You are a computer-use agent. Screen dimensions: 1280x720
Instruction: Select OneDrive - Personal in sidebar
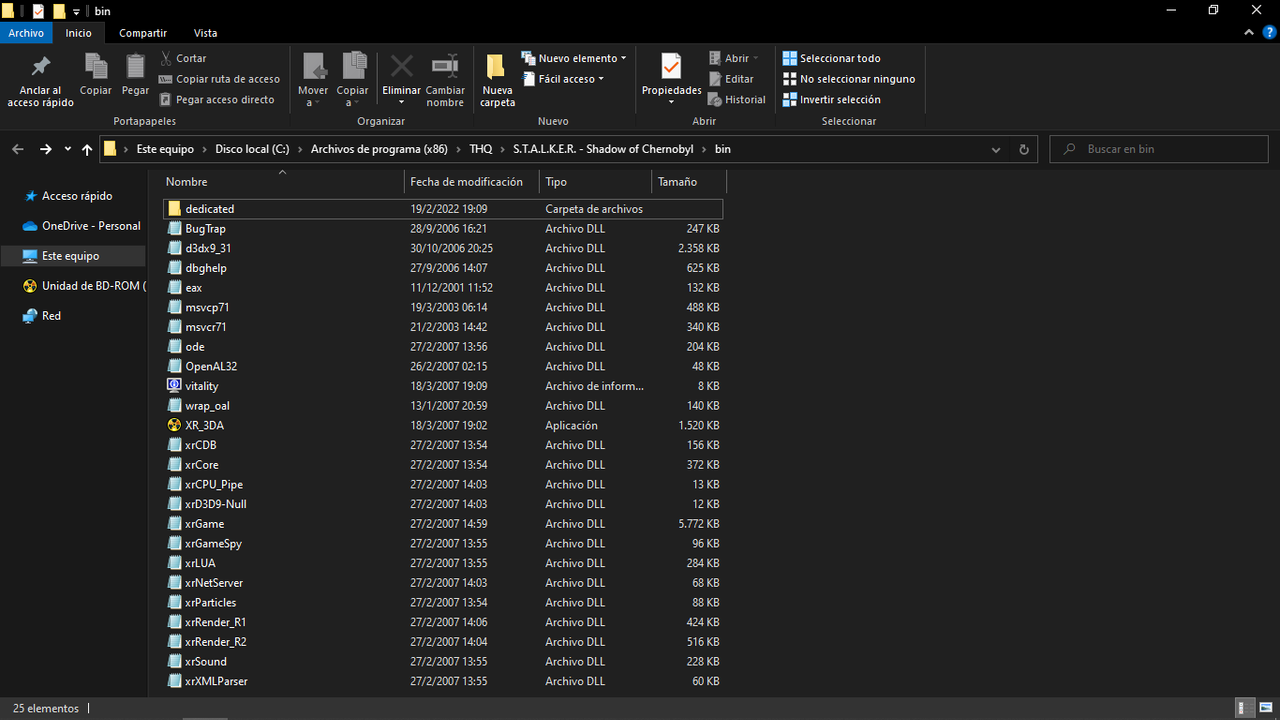point(91,226)
